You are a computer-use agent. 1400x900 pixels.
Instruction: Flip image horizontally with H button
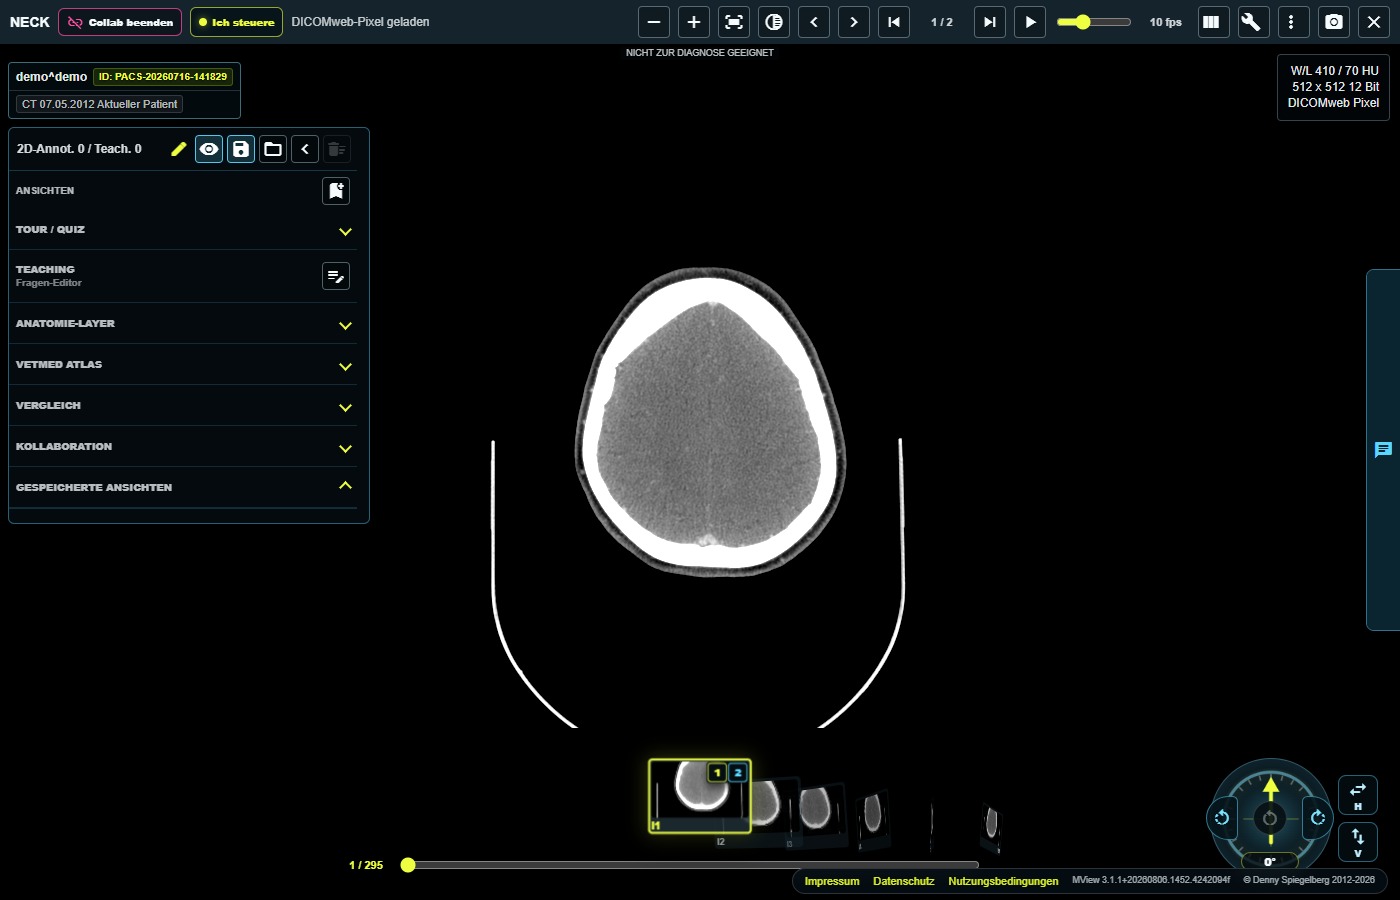[1358, 795]
